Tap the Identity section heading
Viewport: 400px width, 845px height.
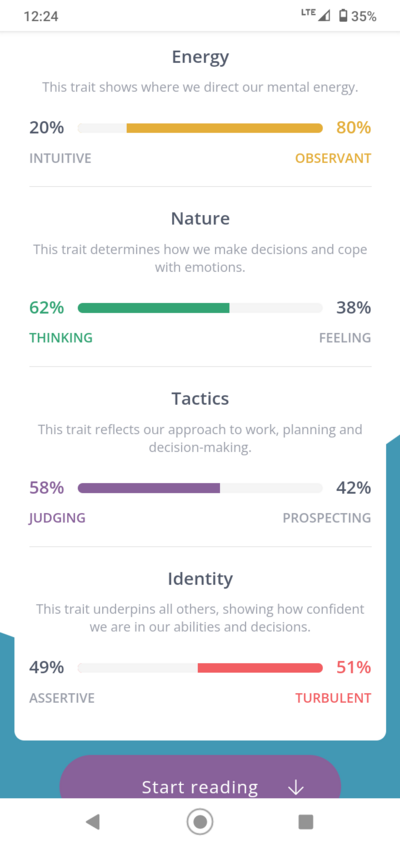pos(200,579)
